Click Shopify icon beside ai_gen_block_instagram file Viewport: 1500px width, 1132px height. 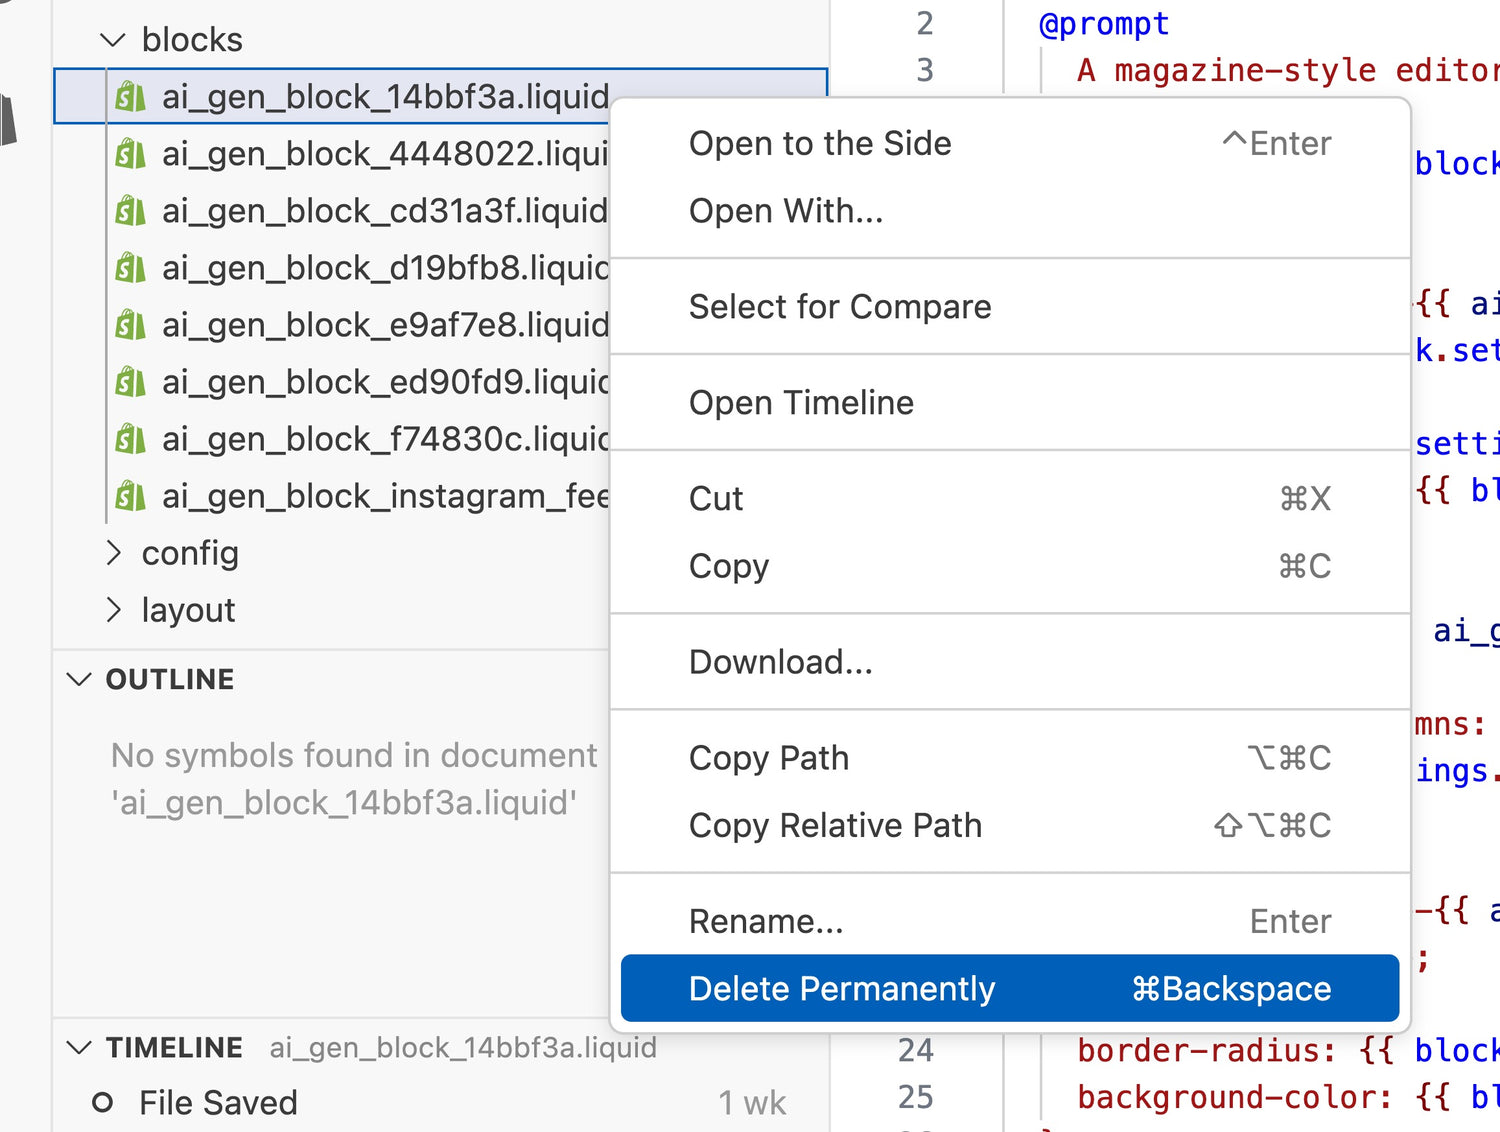(130, 496)
